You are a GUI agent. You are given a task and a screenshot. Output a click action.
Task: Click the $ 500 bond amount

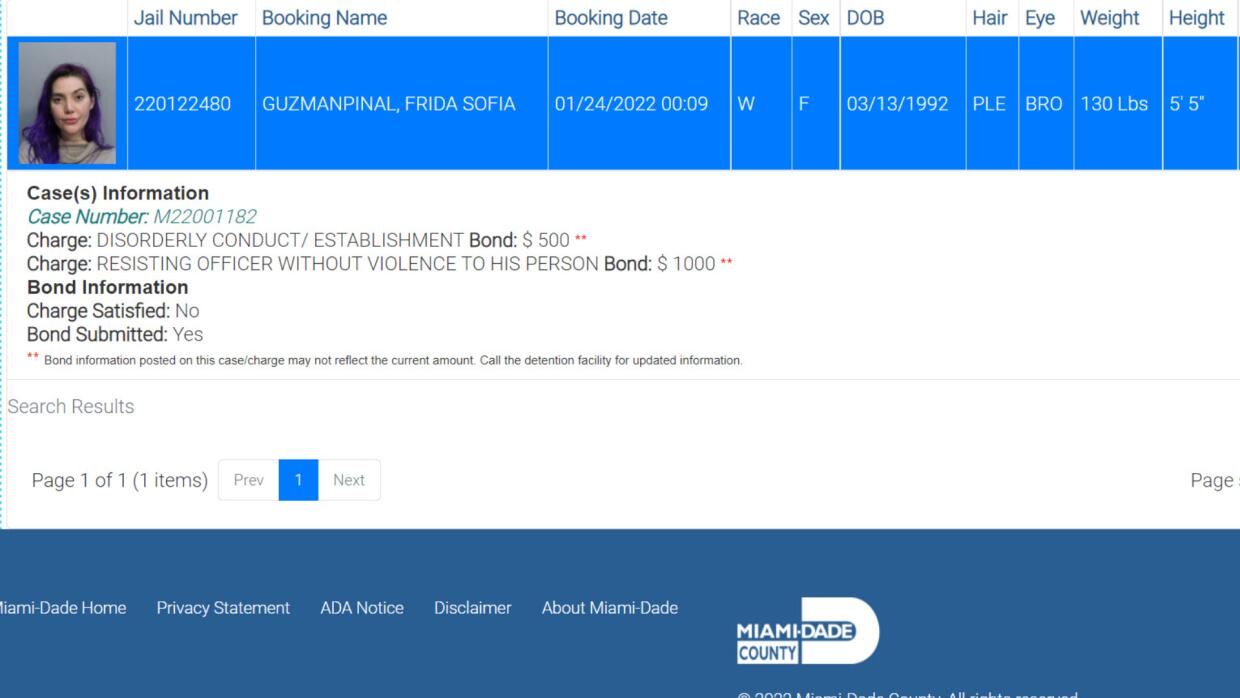(546, 240)
